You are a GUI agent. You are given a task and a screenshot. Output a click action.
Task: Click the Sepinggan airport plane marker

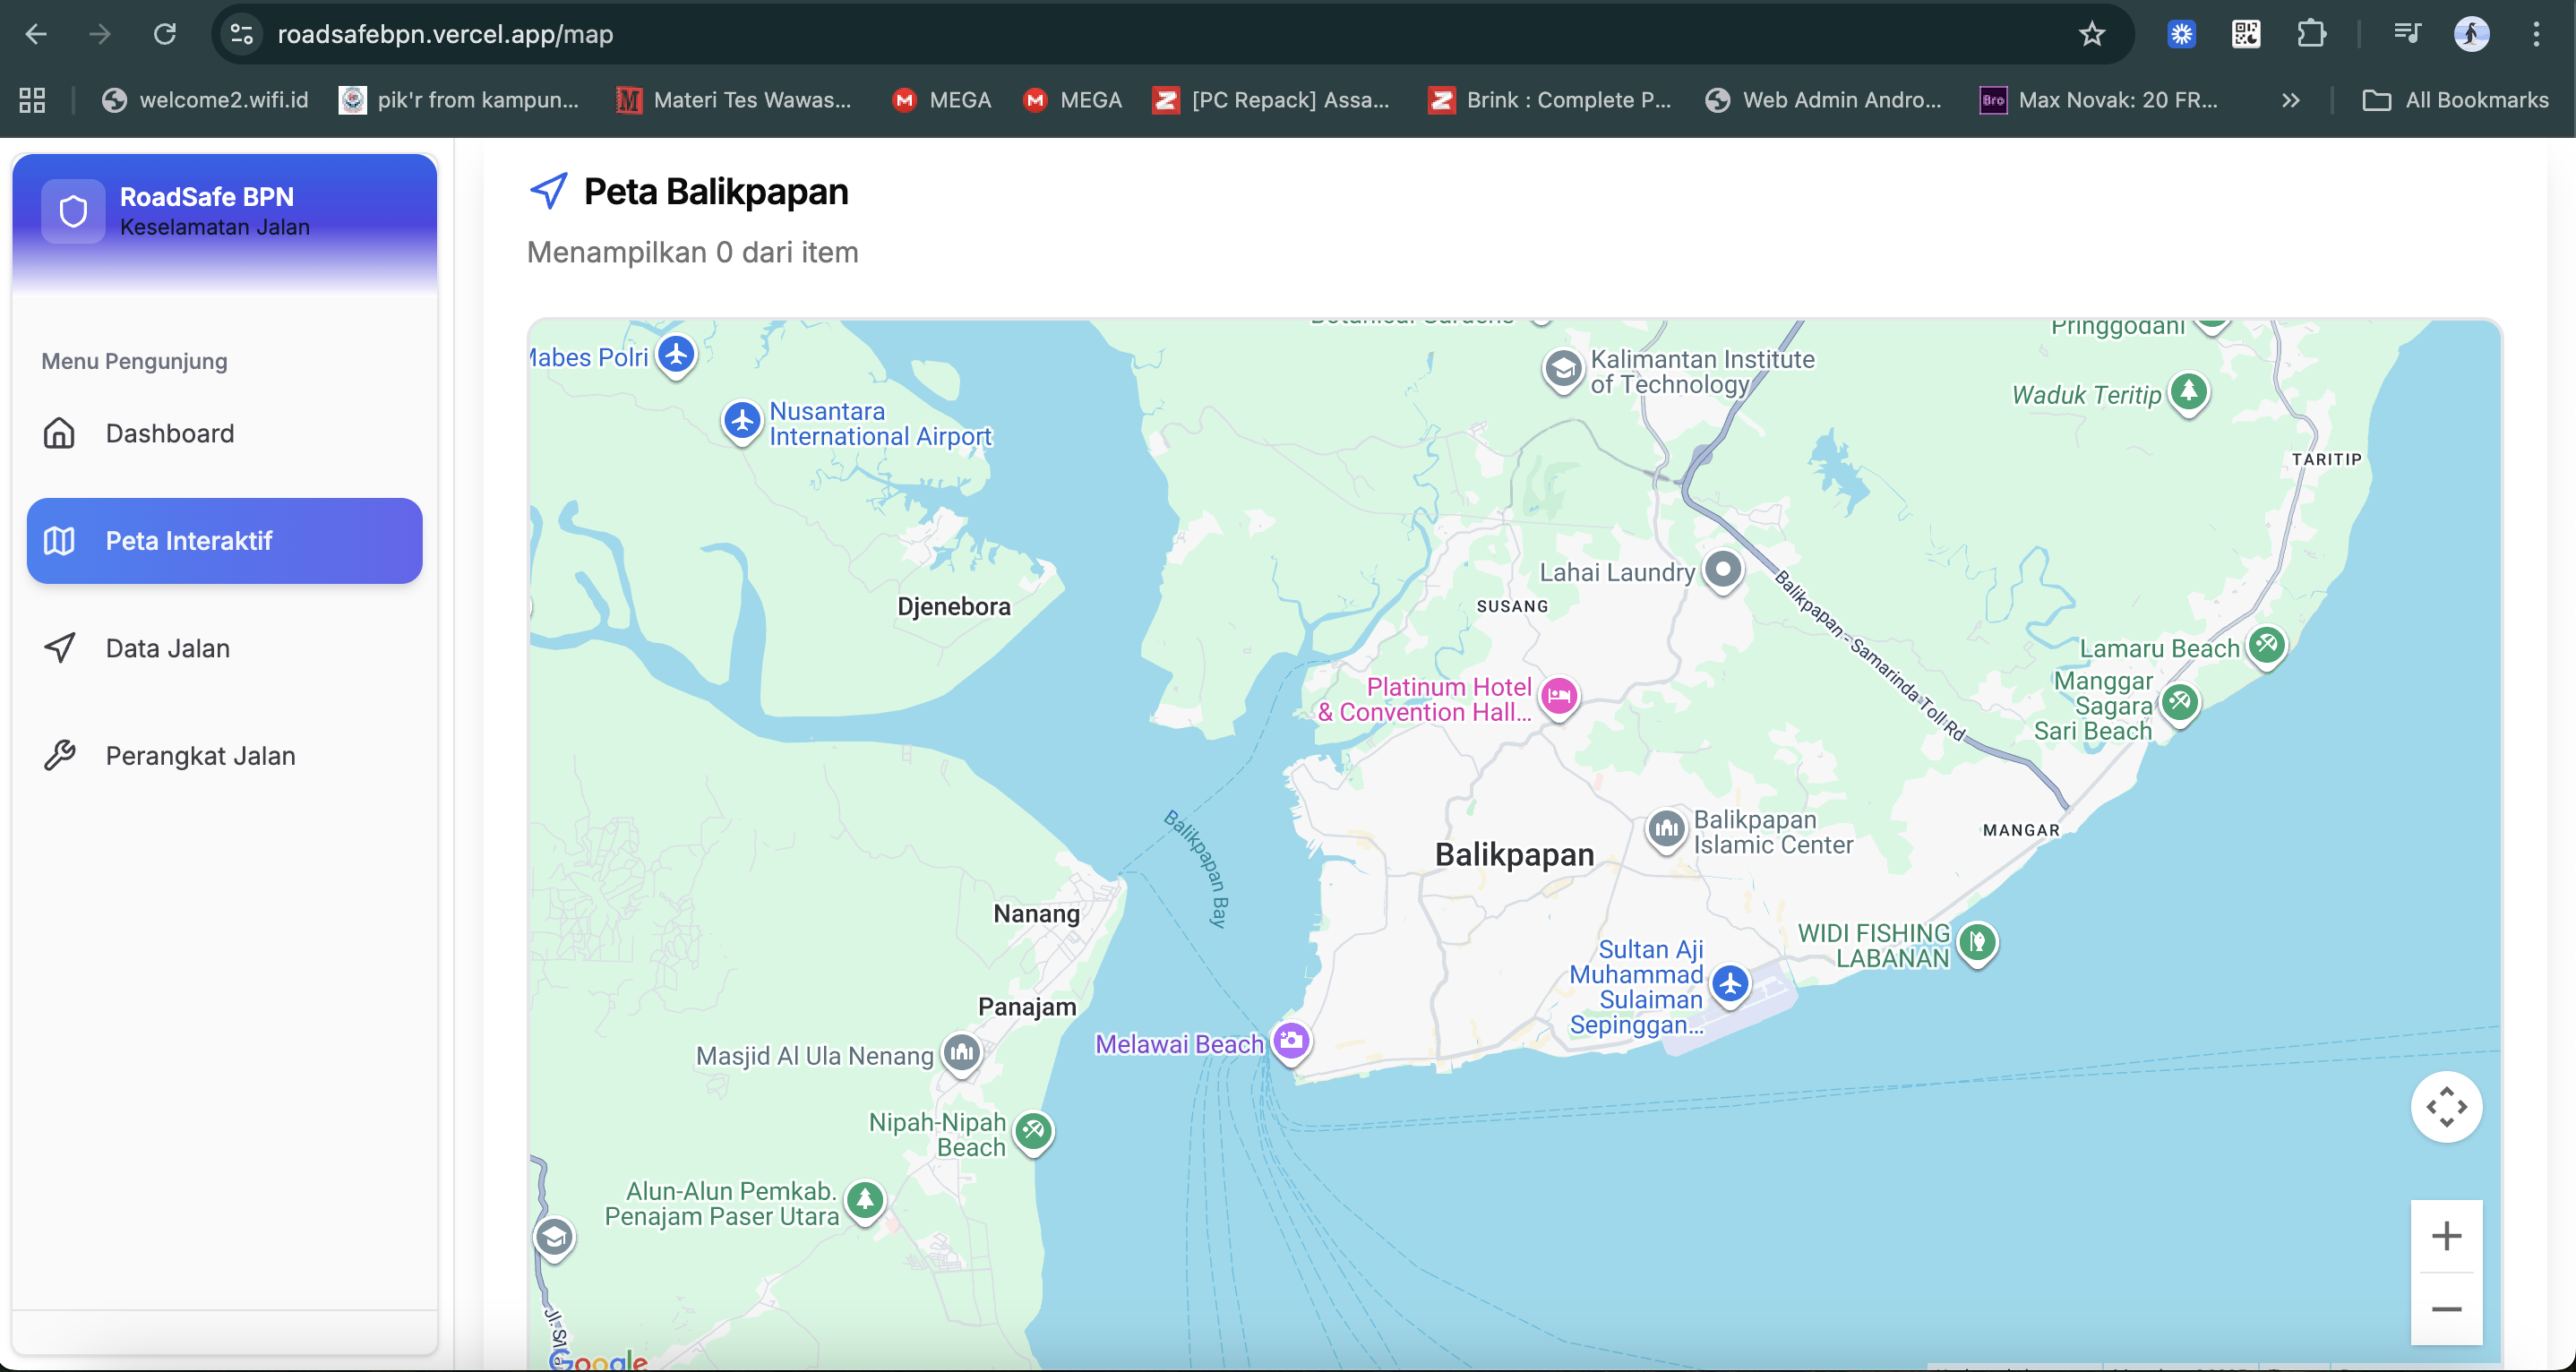(1731, 984)
